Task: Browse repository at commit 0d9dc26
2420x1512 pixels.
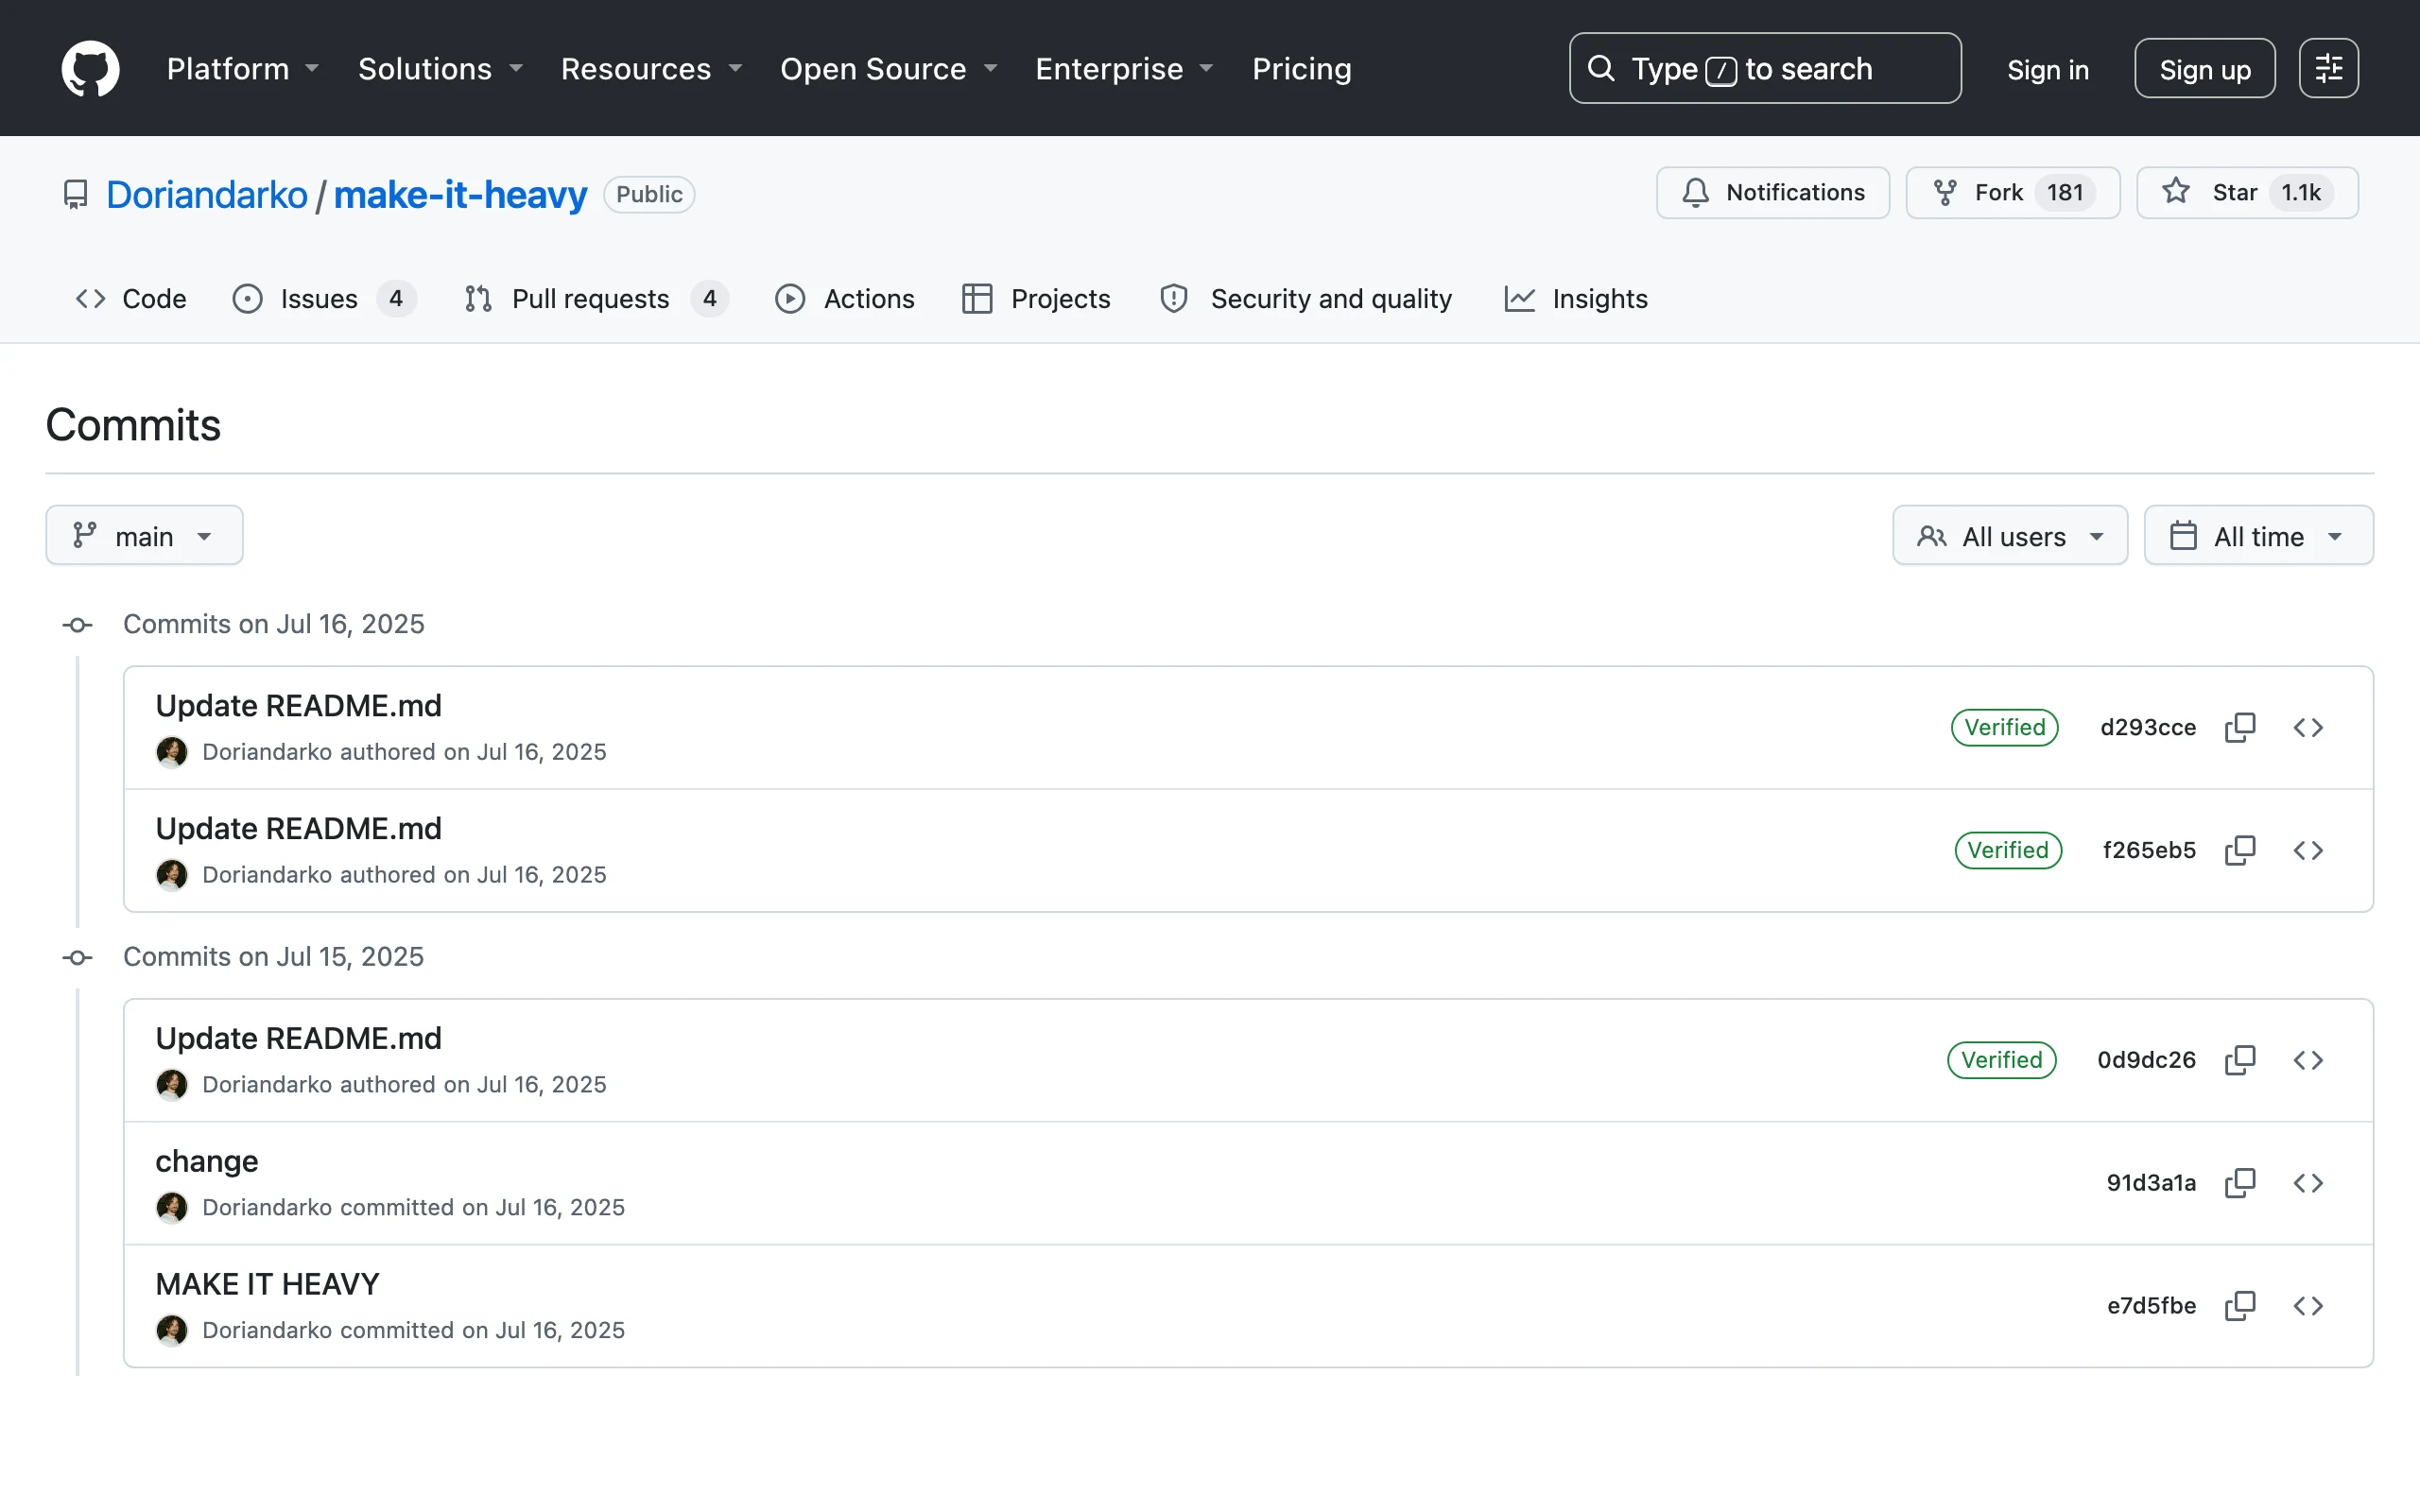Action: coord(2308,1060)
